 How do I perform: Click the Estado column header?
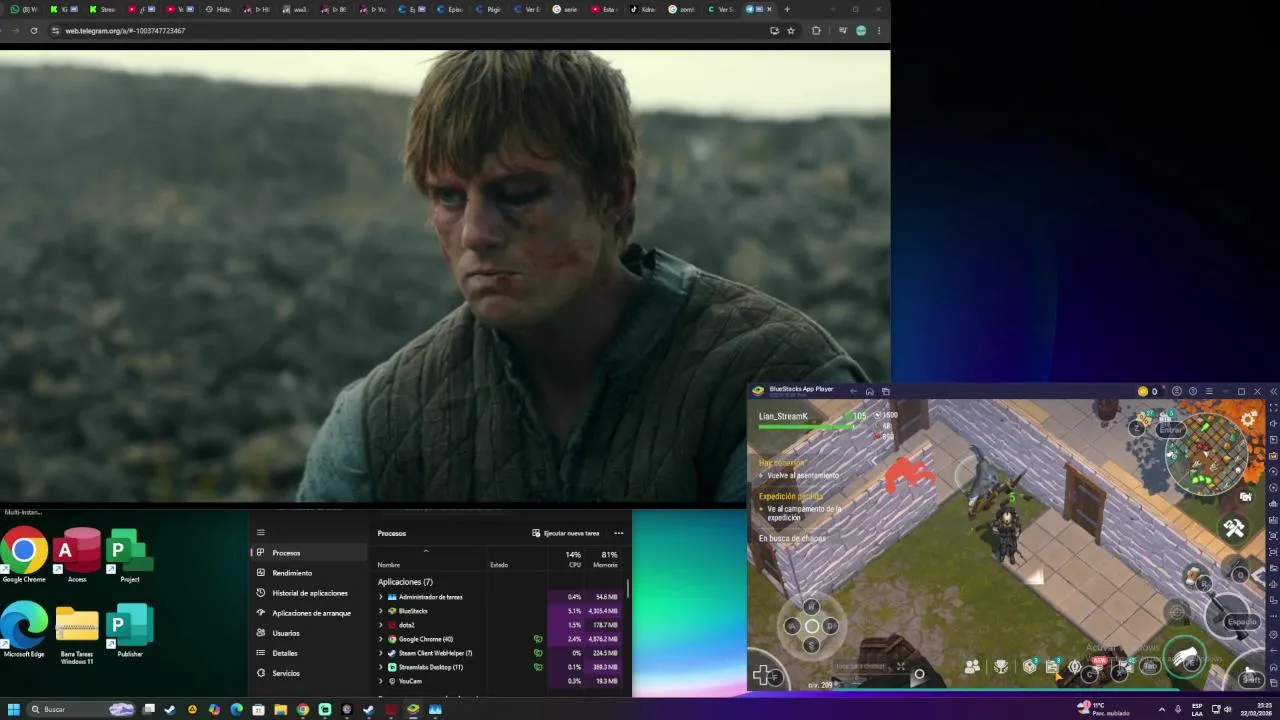[499, 565]
